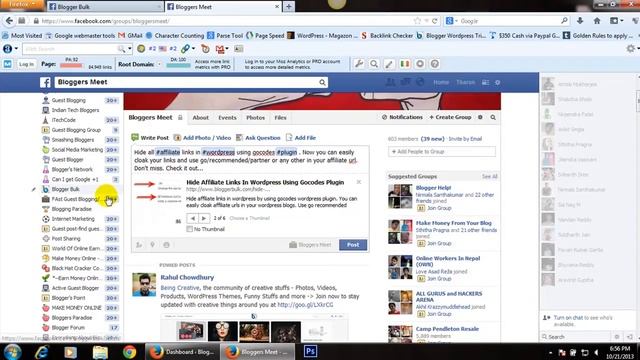Screen dimensions: 640x360
Task: Show the next link thumbnail
Action: coord(204,218)
